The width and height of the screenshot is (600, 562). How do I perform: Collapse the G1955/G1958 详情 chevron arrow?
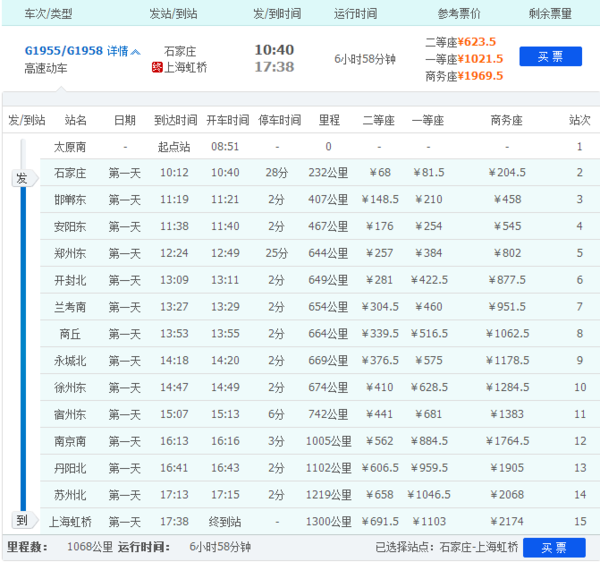pos(135,52)
